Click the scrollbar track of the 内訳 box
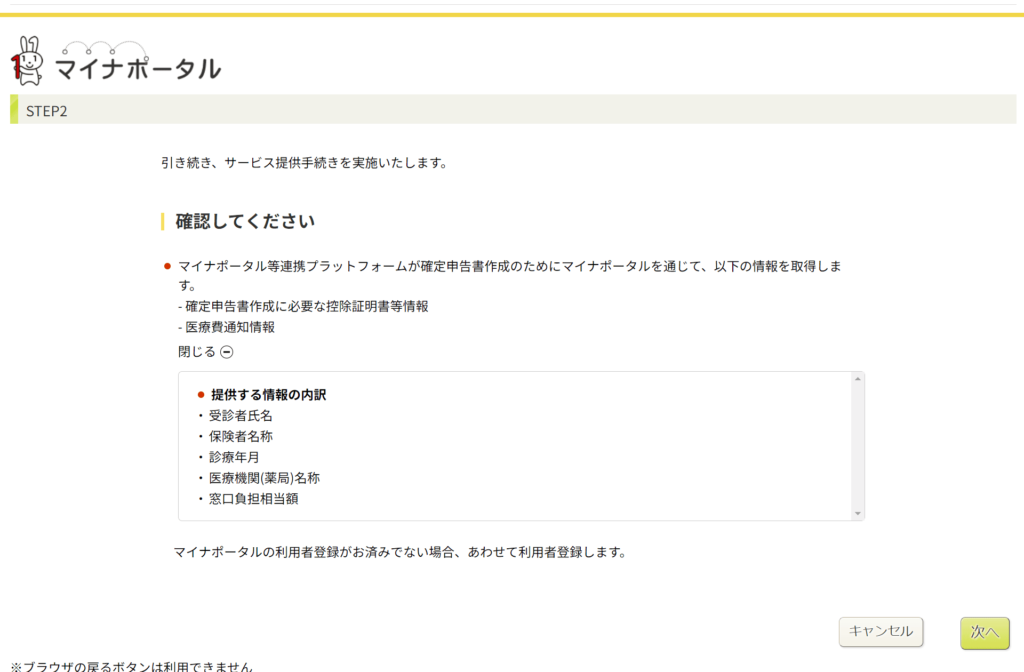The image size is (1024, 672). 857,445
